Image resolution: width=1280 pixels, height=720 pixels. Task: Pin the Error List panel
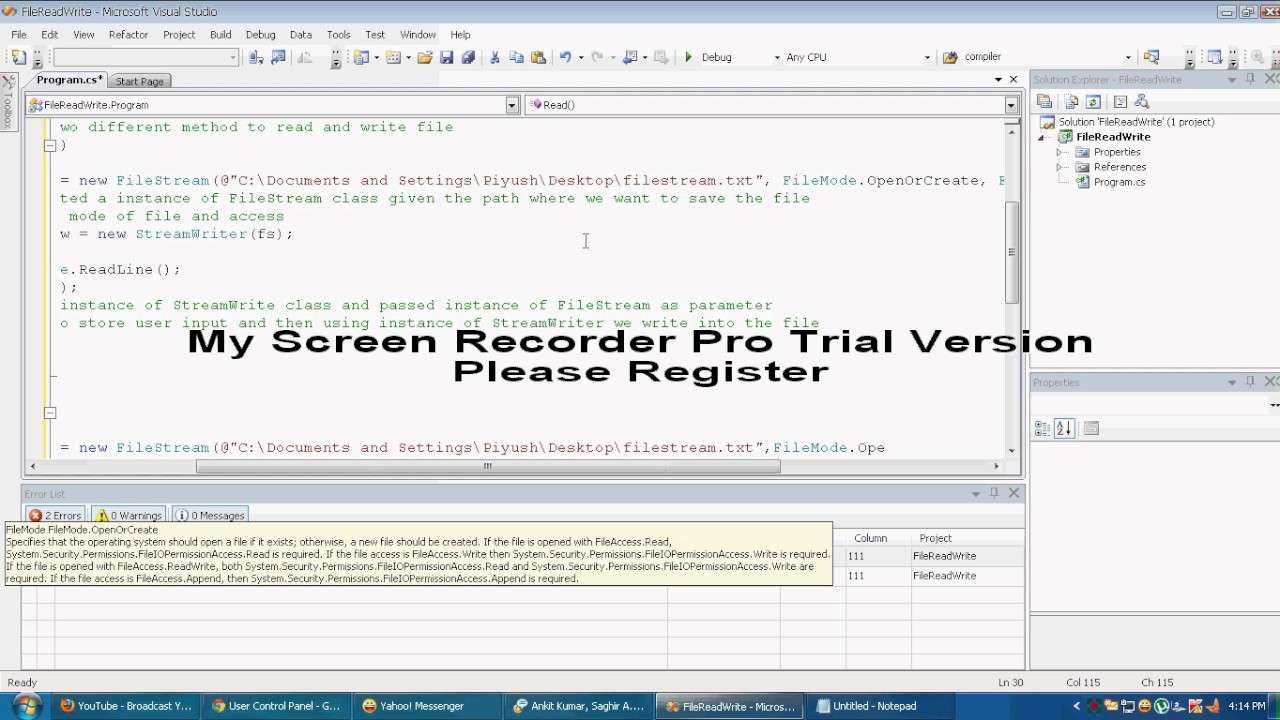(x=994, y=493)
